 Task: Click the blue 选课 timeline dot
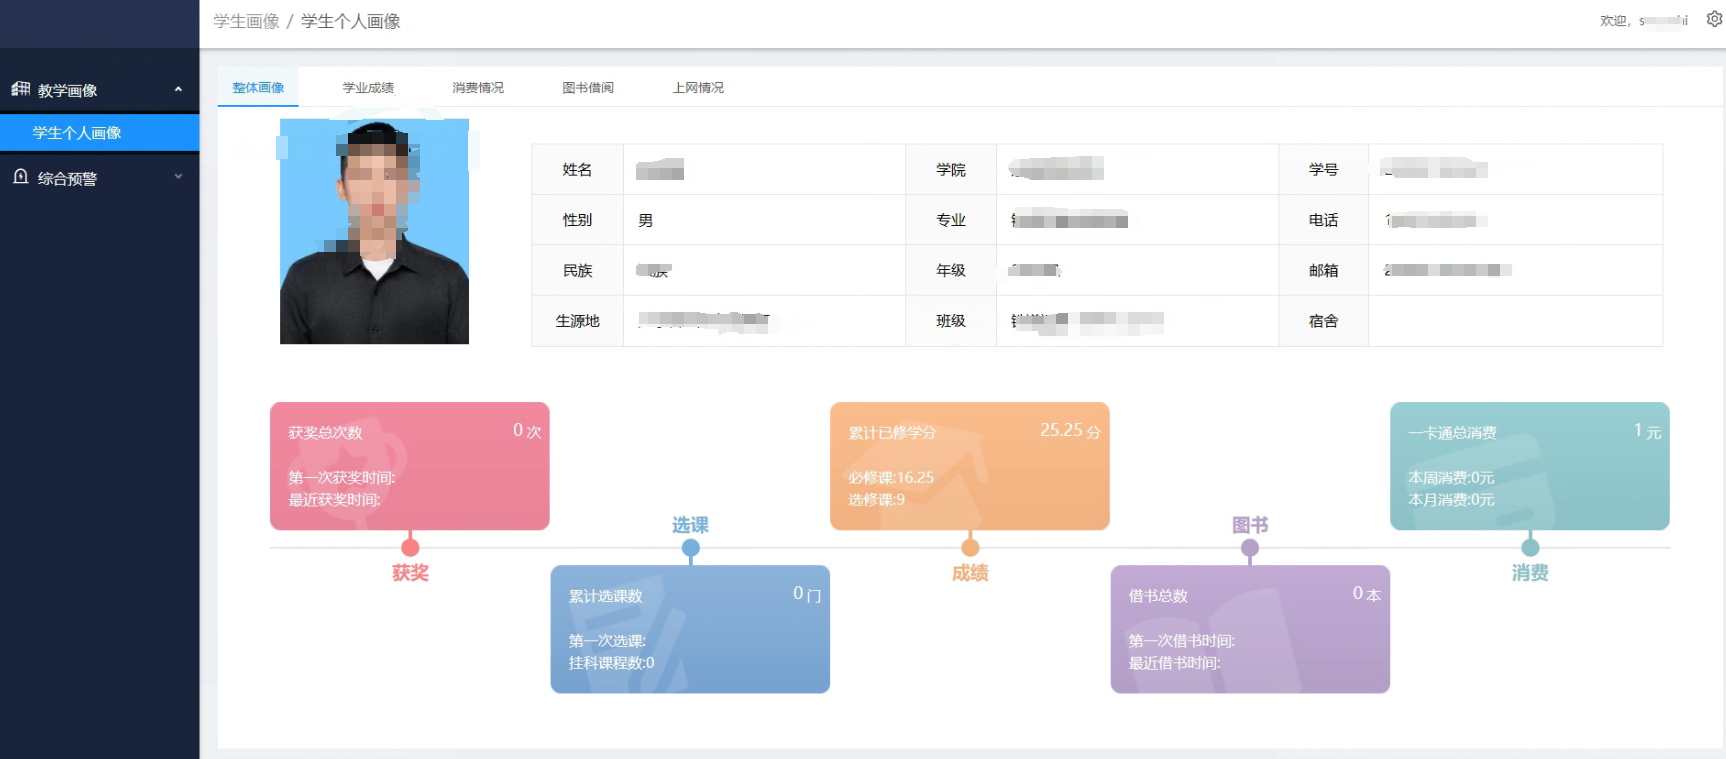690,548
